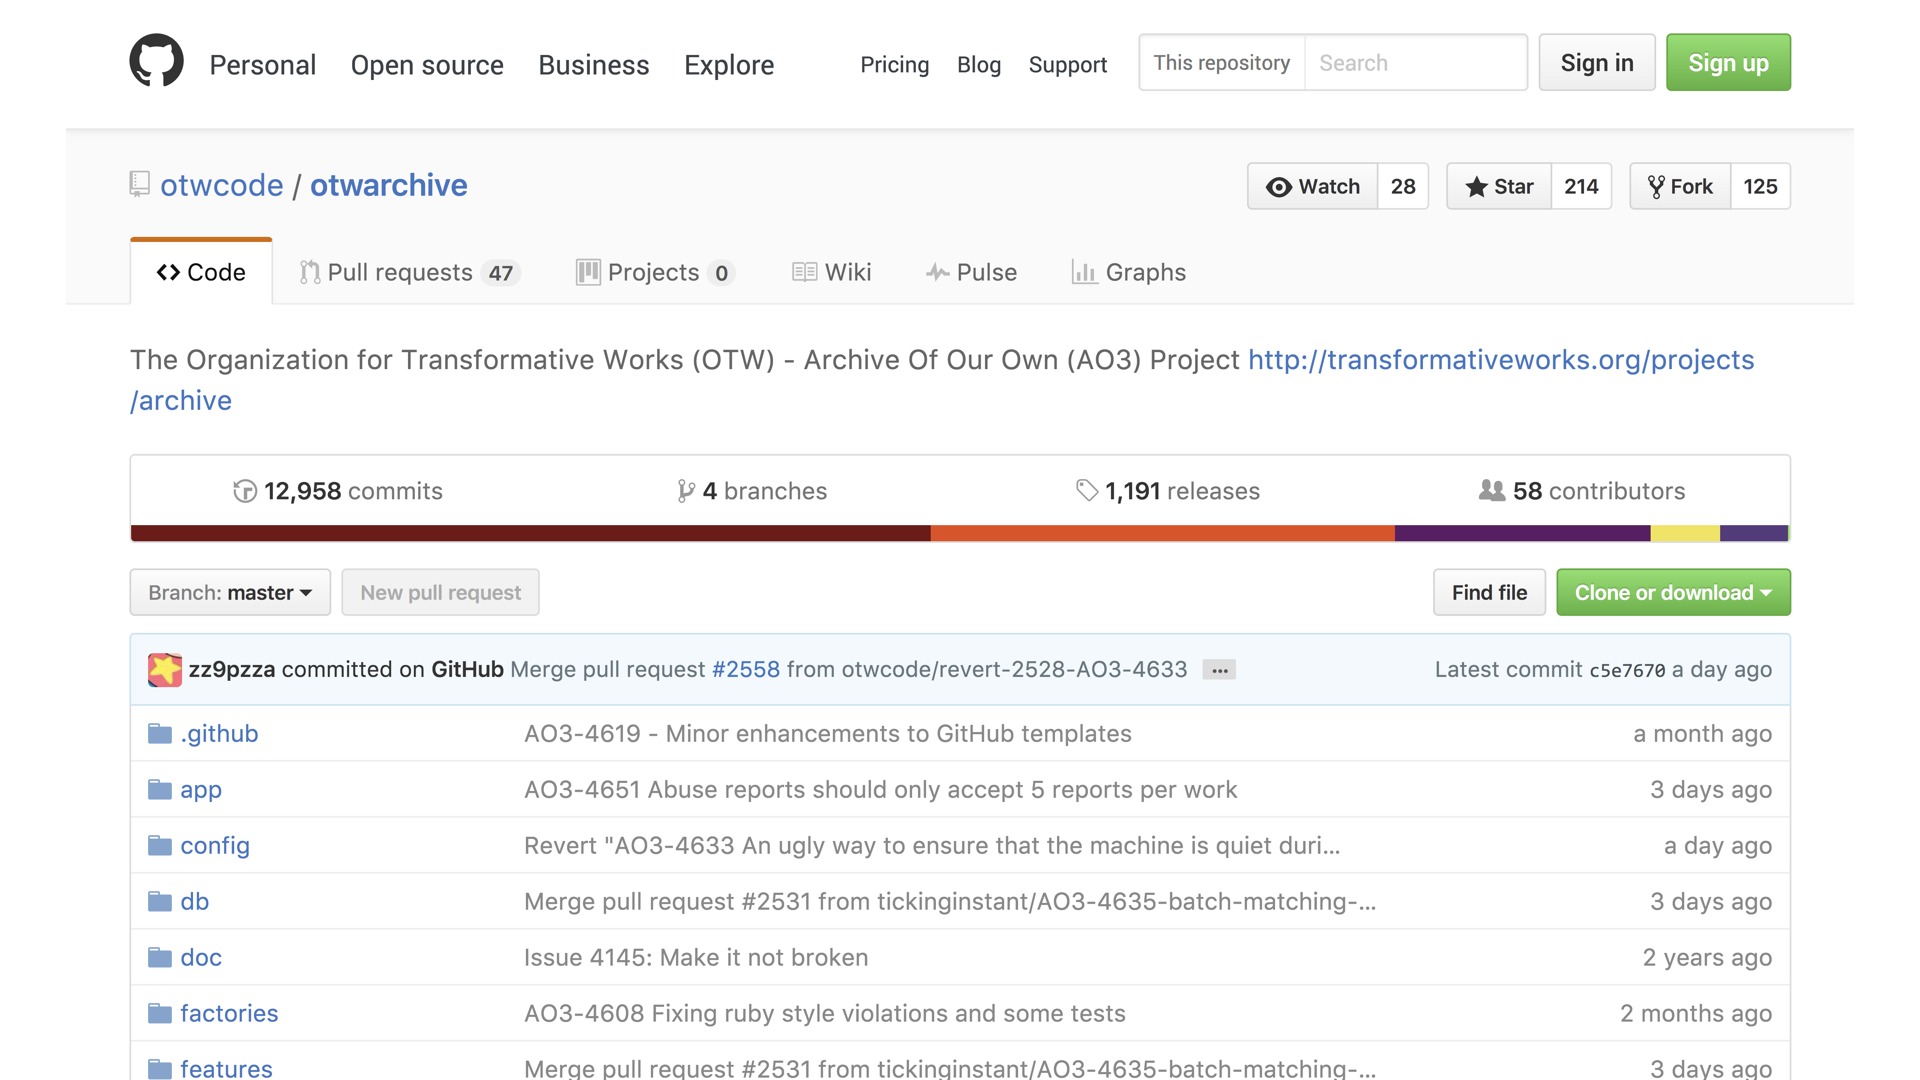Click the .github folder icon
Image resolution: width=1920 pixels, height=1080 pixels.
click(x=160, y=734)
